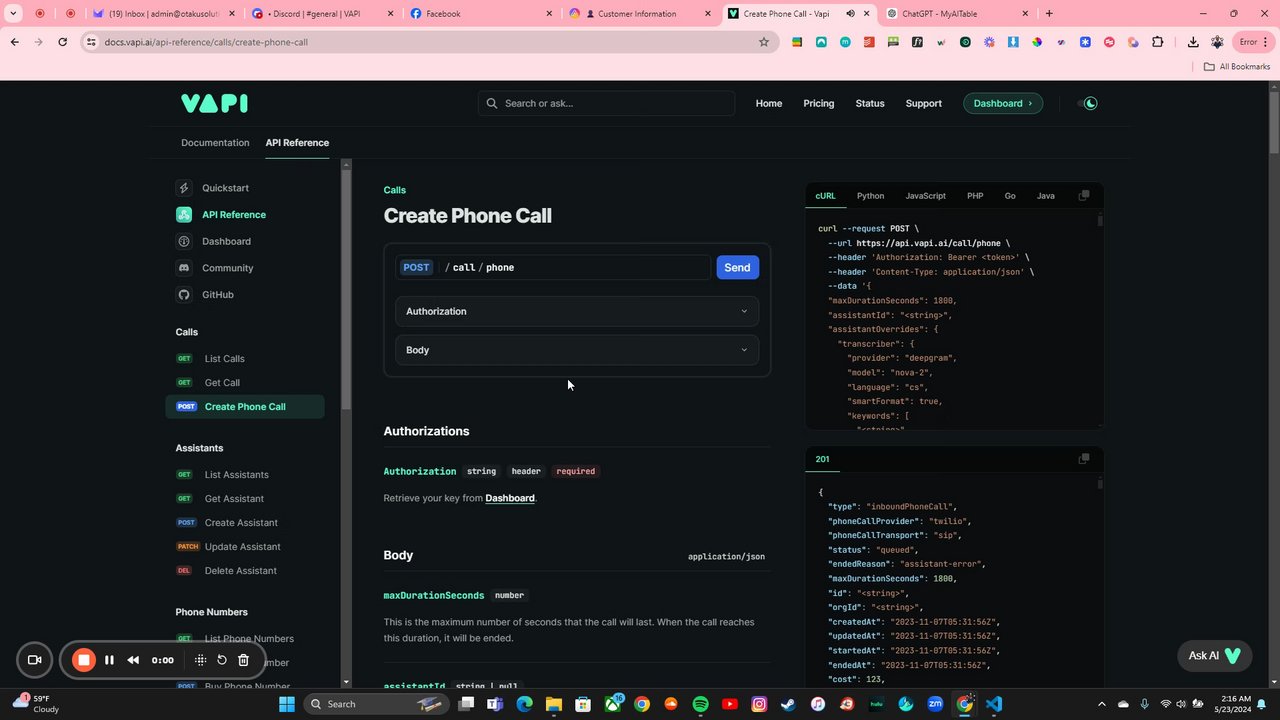Open Update Assistant endpoint

(245, 547)
